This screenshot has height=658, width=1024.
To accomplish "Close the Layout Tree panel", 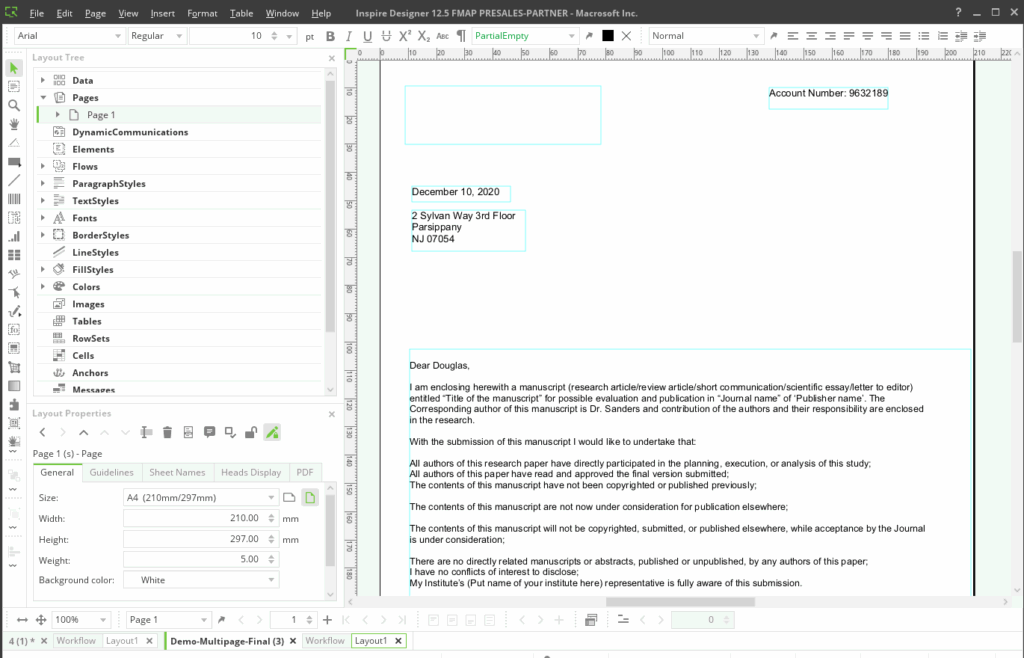I will click(332, 58).
